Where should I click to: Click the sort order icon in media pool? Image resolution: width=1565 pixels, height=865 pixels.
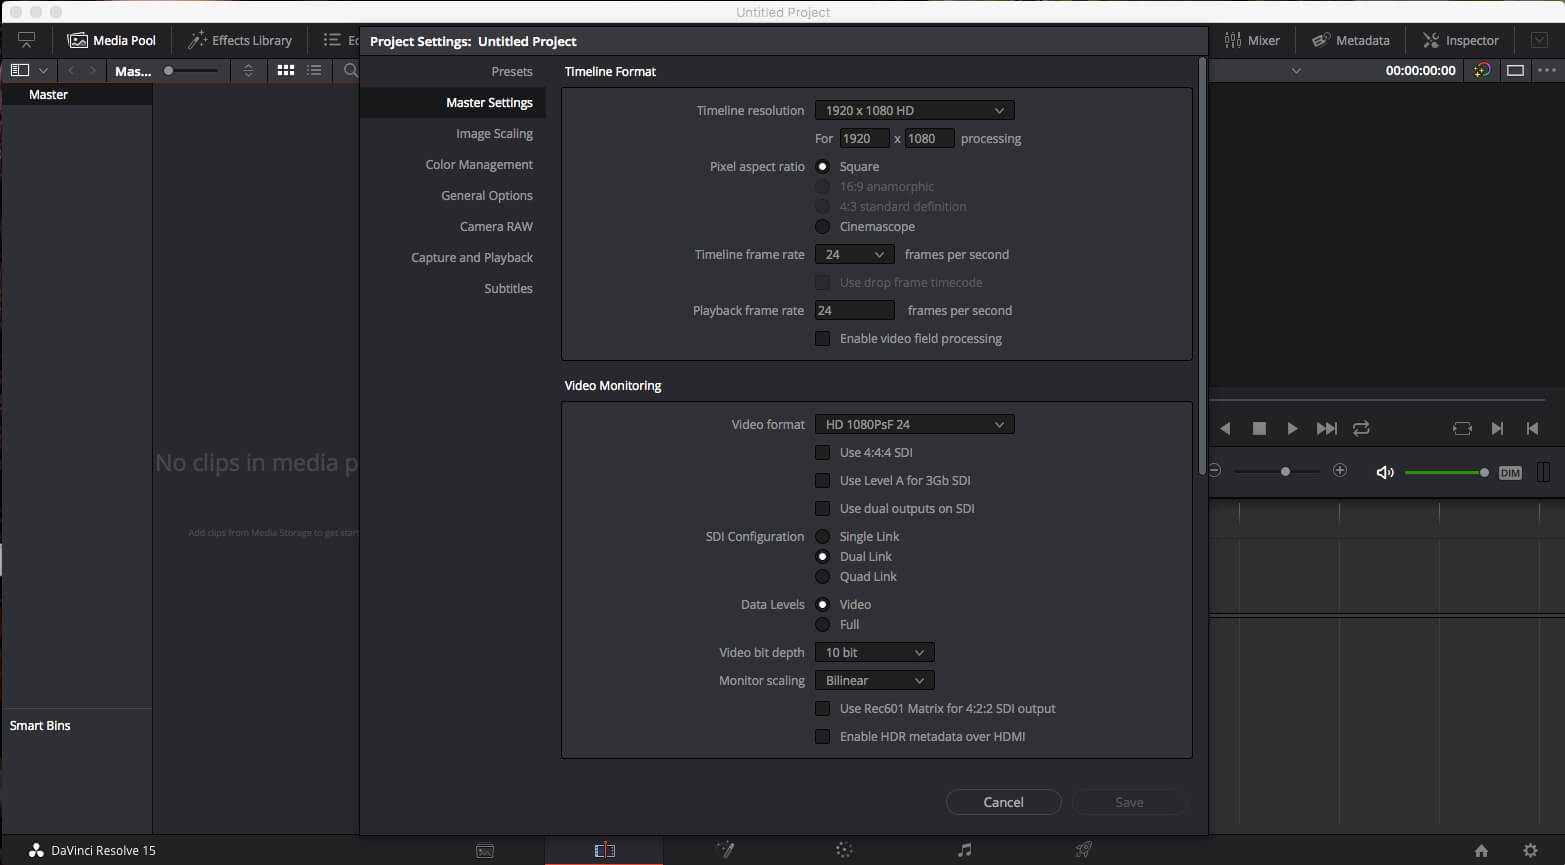click(248, 70)
